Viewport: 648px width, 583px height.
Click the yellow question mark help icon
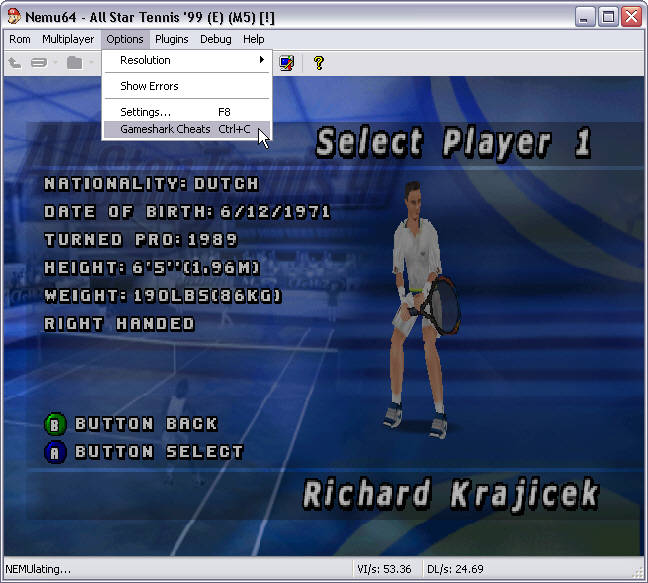(319, 63)
